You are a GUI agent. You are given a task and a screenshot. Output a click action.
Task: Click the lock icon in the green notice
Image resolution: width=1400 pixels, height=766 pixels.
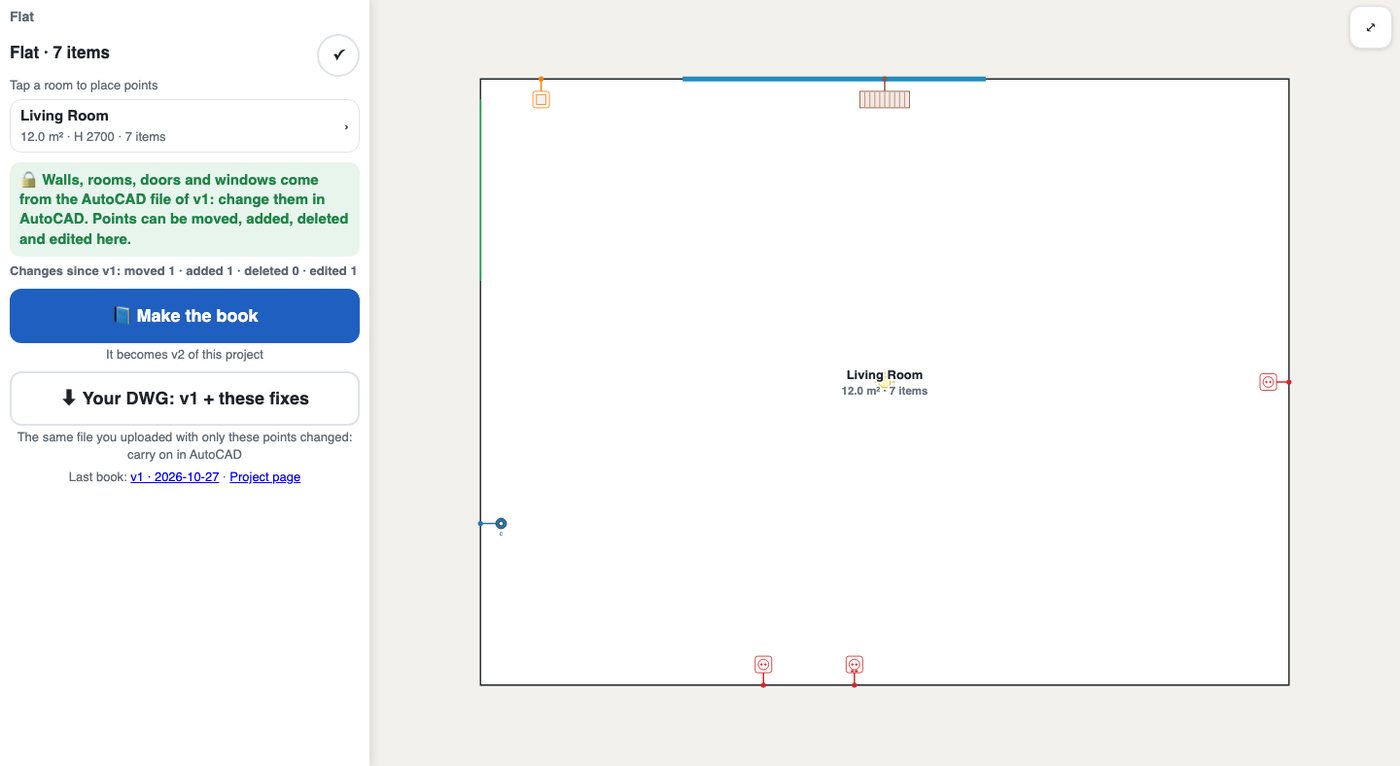pyautogui.click(x=28, y=180)
